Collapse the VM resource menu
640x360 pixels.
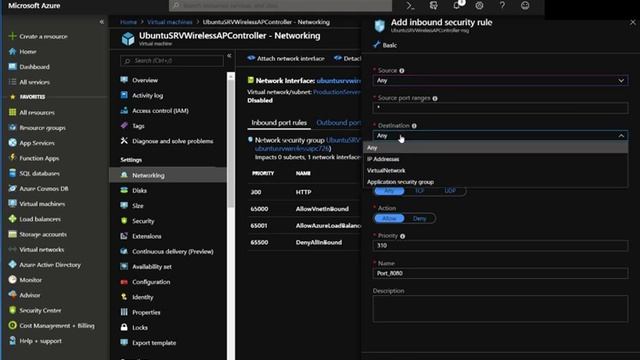click(x=229, y=56)
